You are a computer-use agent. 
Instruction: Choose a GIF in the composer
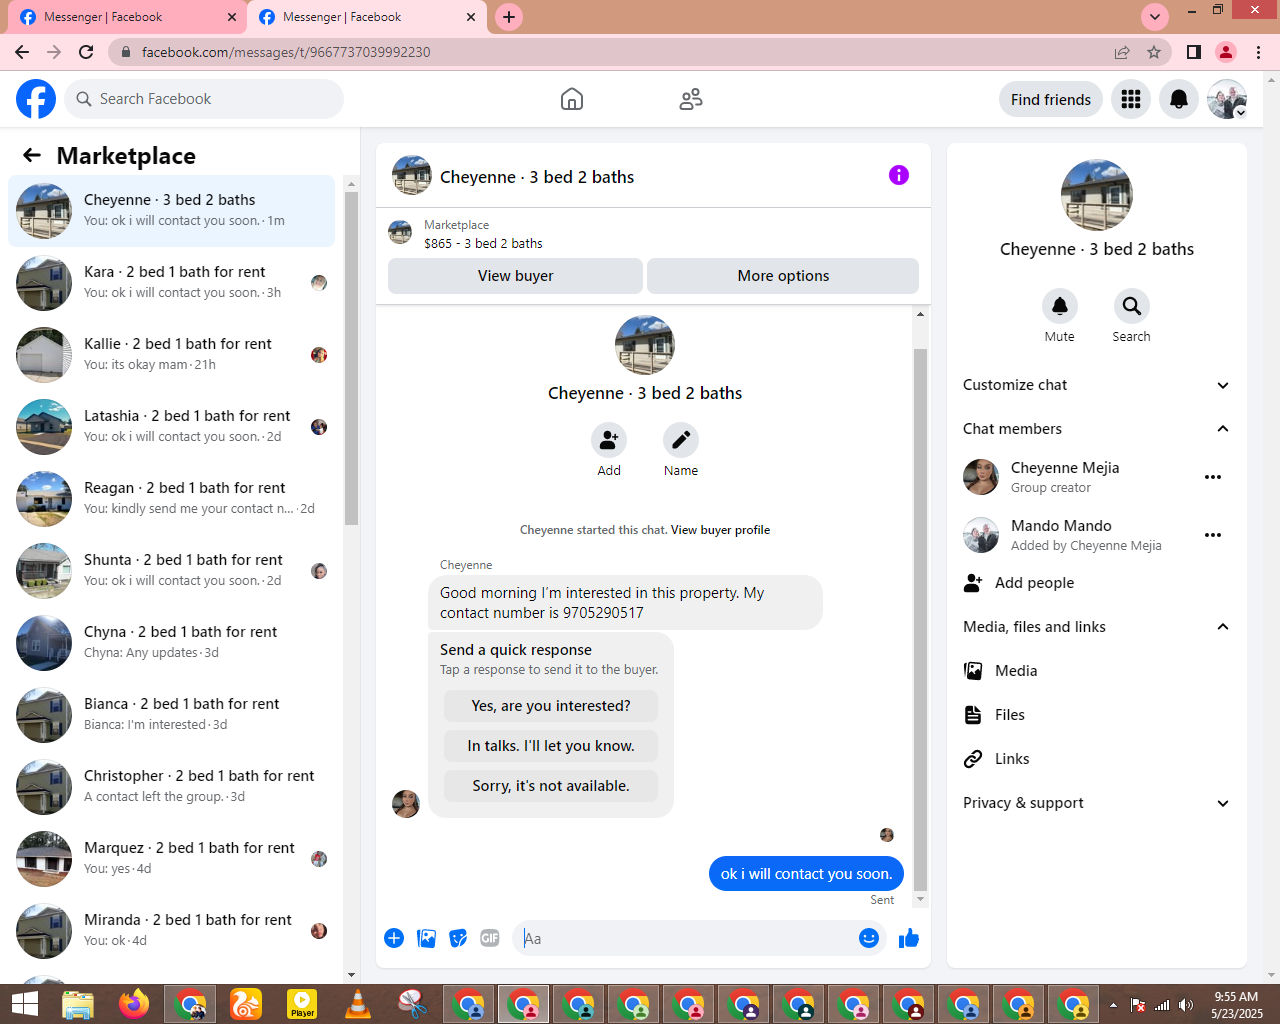coord(490,938)
